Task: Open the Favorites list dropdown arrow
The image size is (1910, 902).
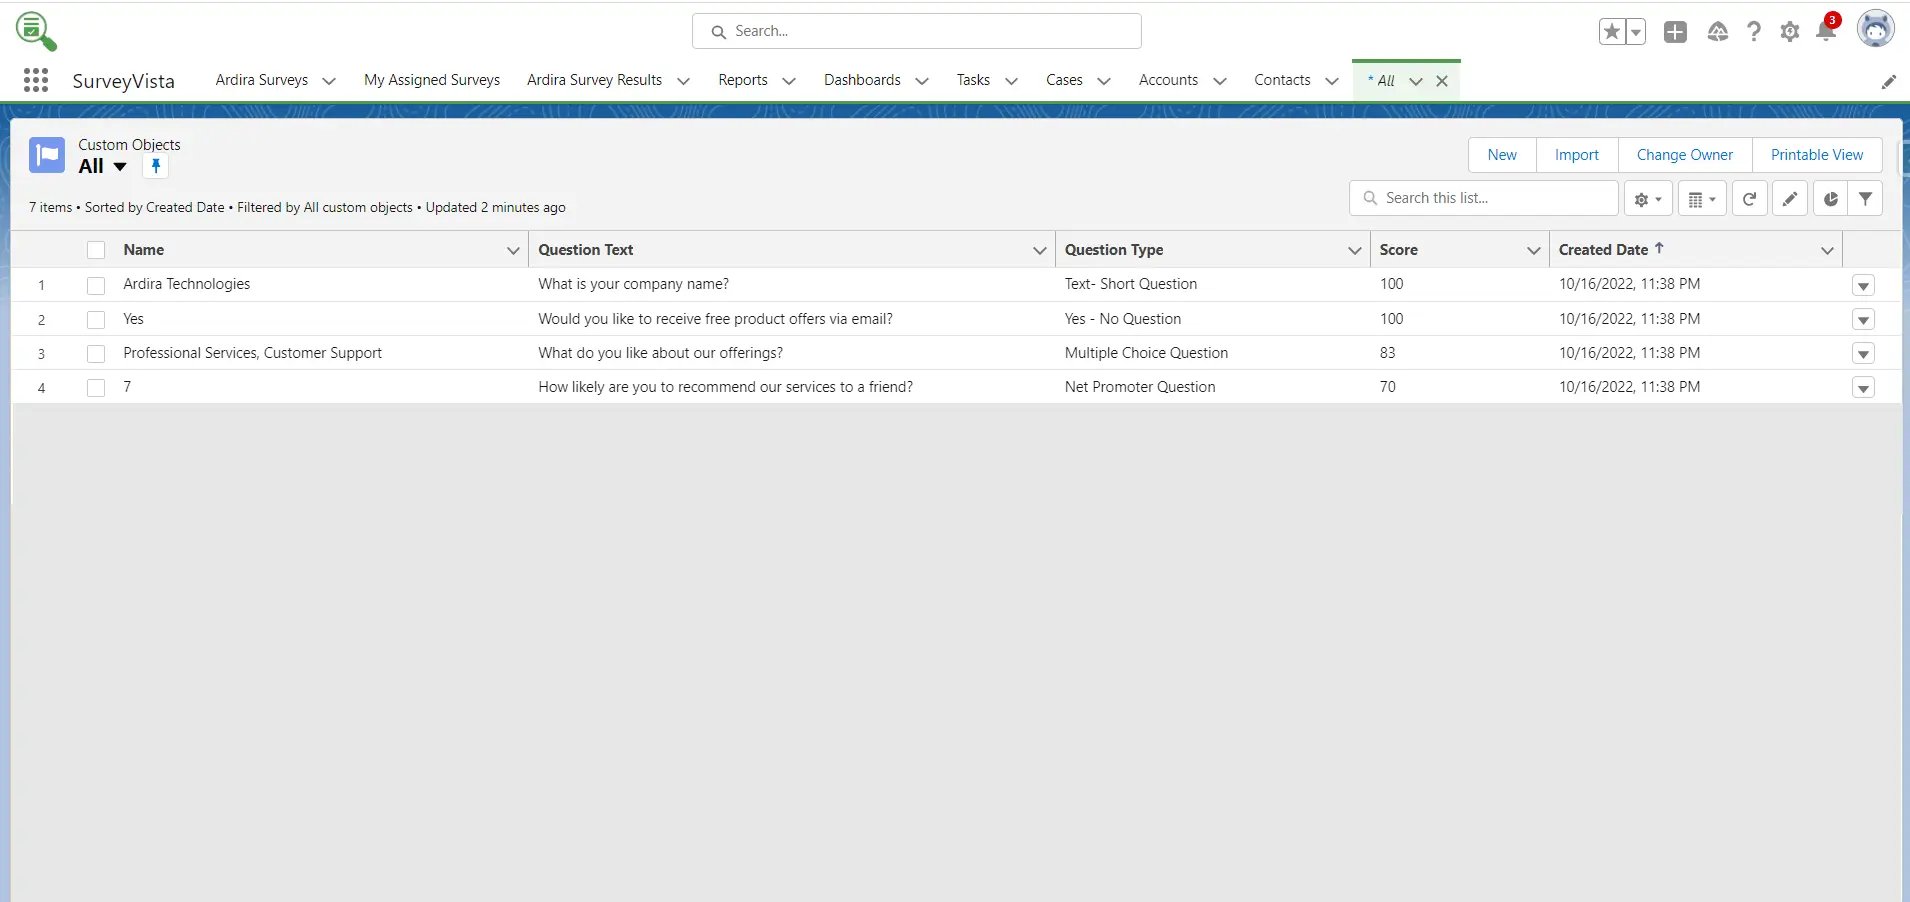Action: point(1636,32)
